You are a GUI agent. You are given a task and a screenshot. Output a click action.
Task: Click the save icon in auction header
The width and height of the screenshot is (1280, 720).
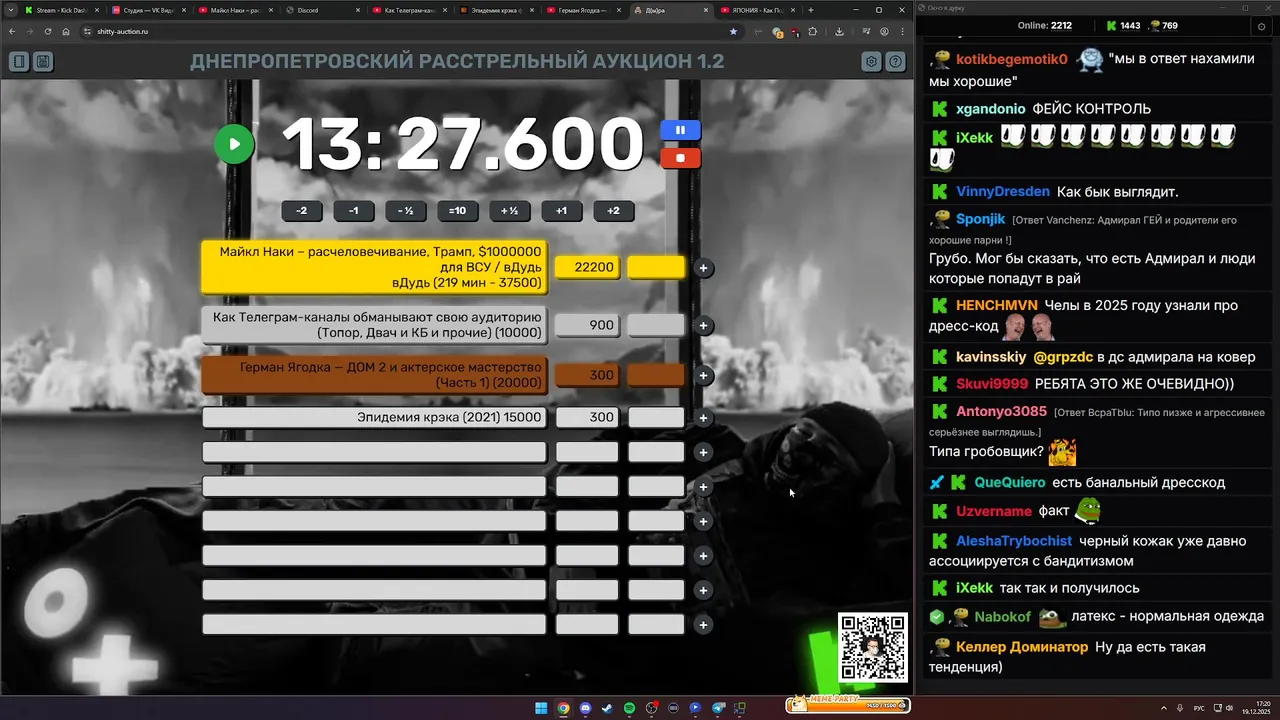tap(43, 62)
